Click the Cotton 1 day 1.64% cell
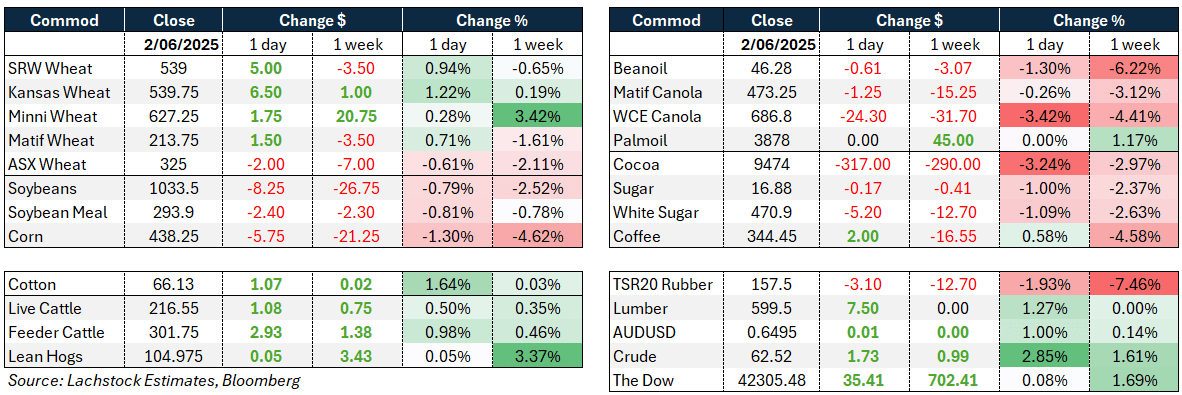The width and height of the screenshot is (1182, 395). click(447, 285)
